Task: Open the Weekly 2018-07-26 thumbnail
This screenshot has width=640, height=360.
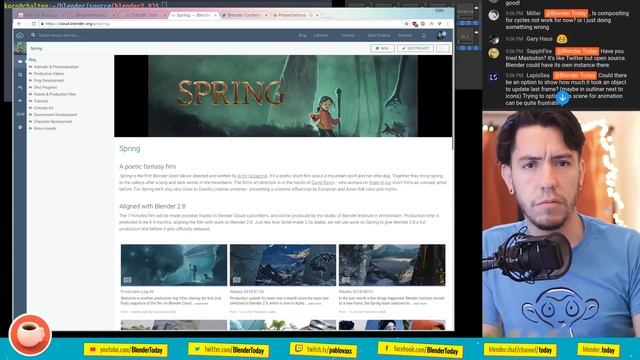Action: pyautogui.click(x=283, y=265)
